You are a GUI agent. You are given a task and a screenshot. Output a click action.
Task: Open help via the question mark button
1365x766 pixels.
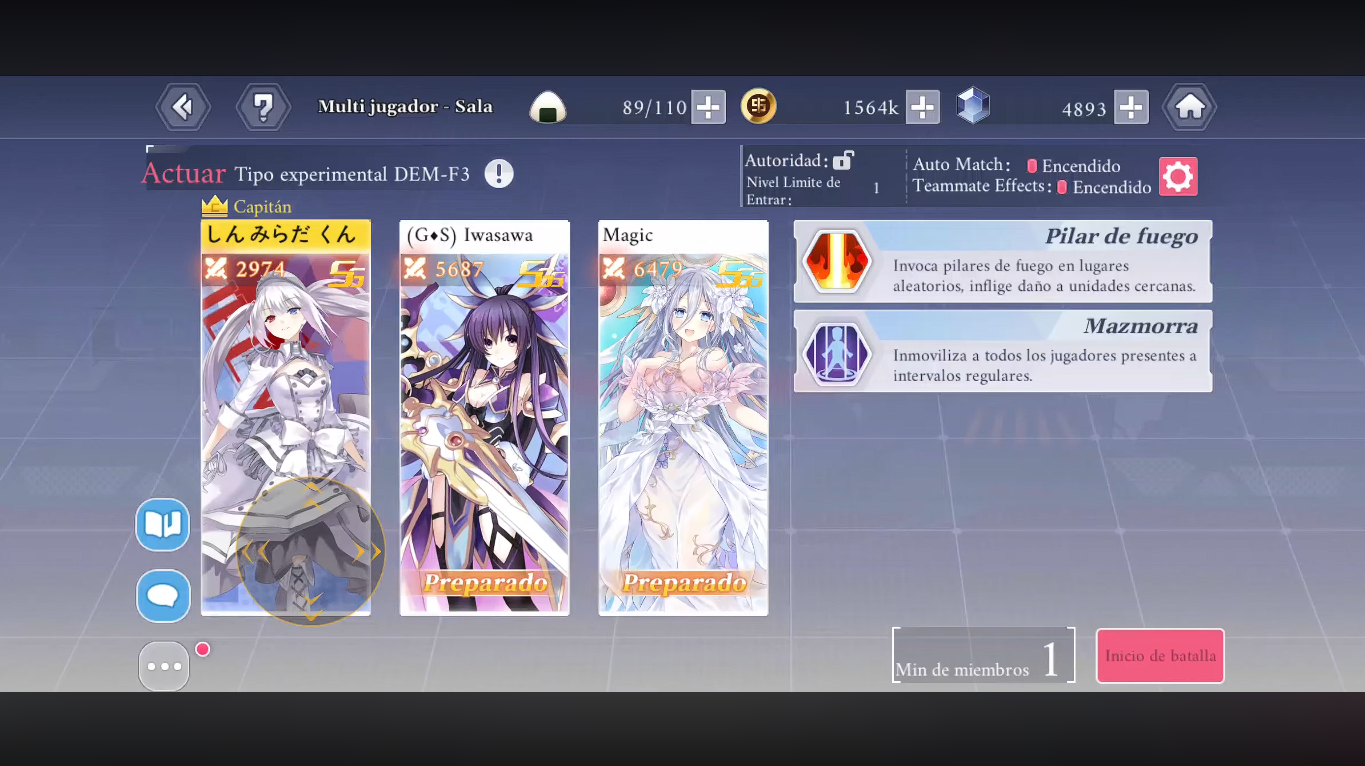[263, 107]
